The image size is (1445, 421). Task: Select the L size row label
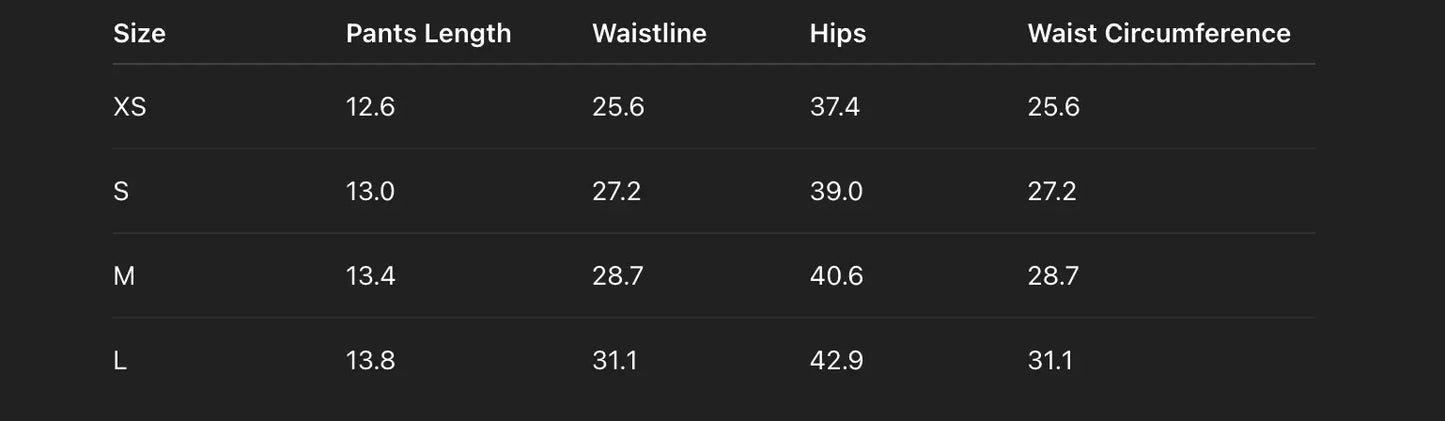(x=120, y=361)
